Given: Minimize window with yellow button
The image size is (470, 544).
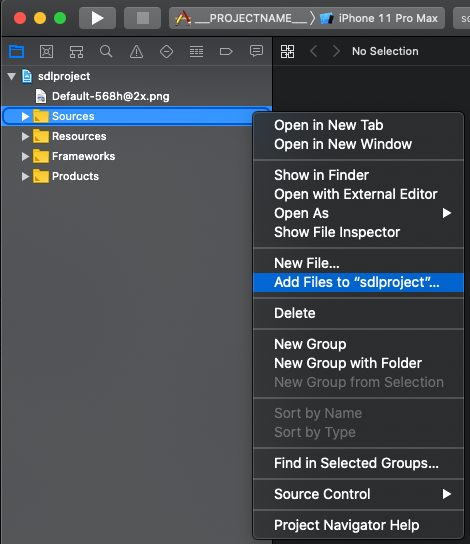Looking at the screenshot, I should click(40, 18).
